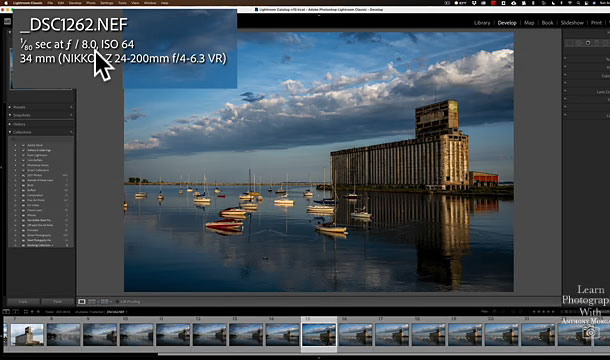Collapse the filmstrip with bottom edge arrow
The image size is (610, 360).
click(319, 358)
